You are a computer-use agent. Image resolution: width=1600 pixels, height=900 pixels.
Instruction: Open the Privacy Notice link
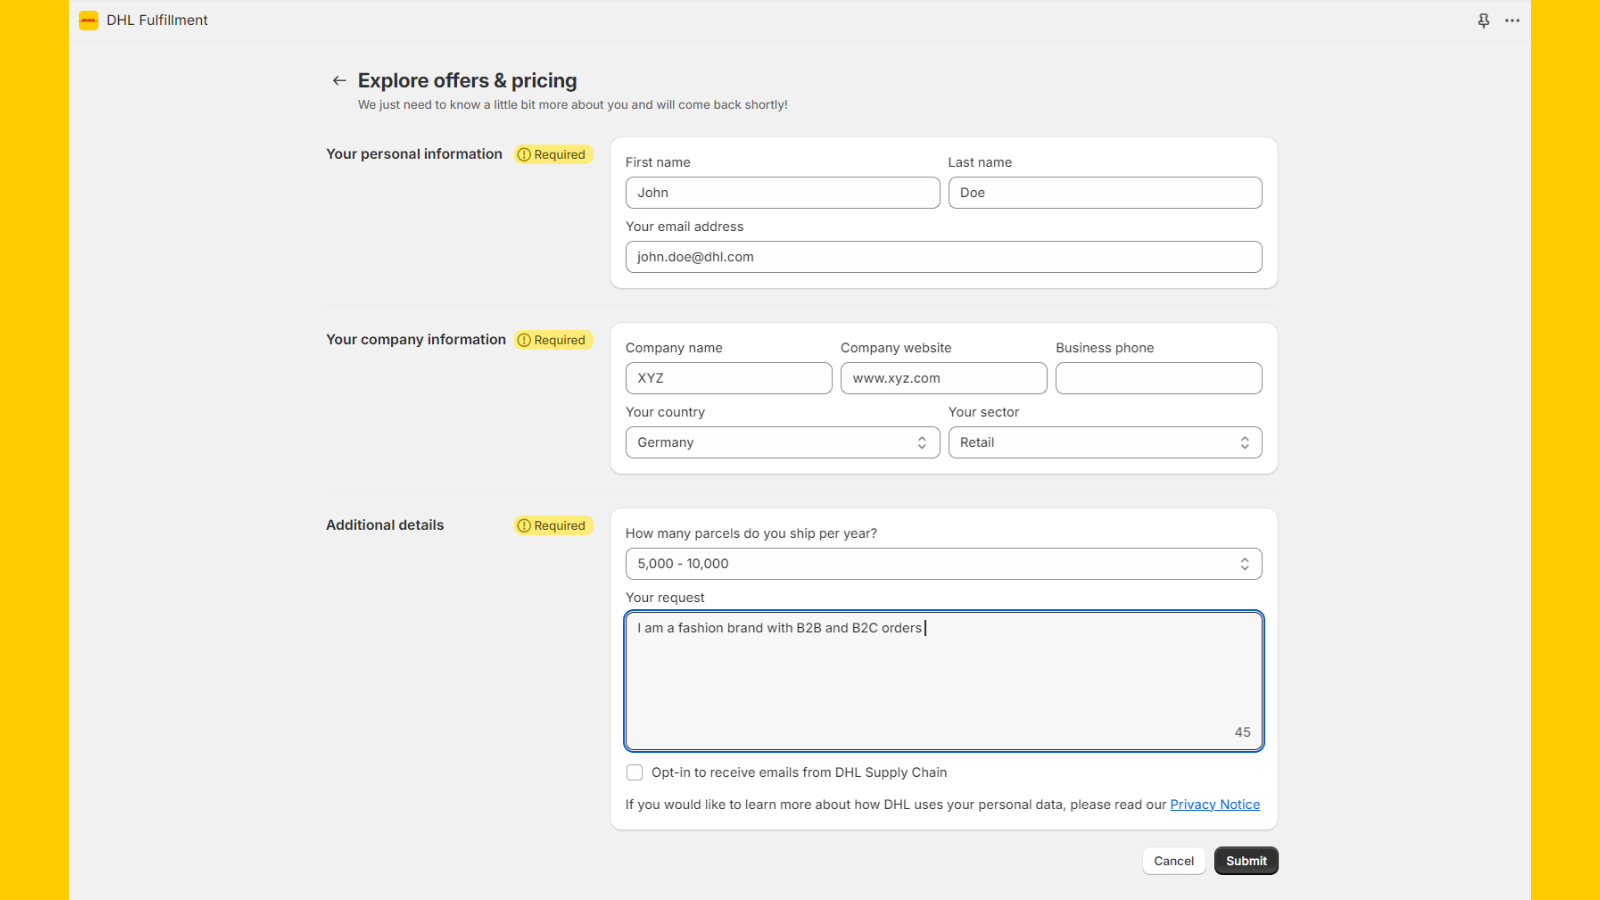click(x=1215, y=803)
